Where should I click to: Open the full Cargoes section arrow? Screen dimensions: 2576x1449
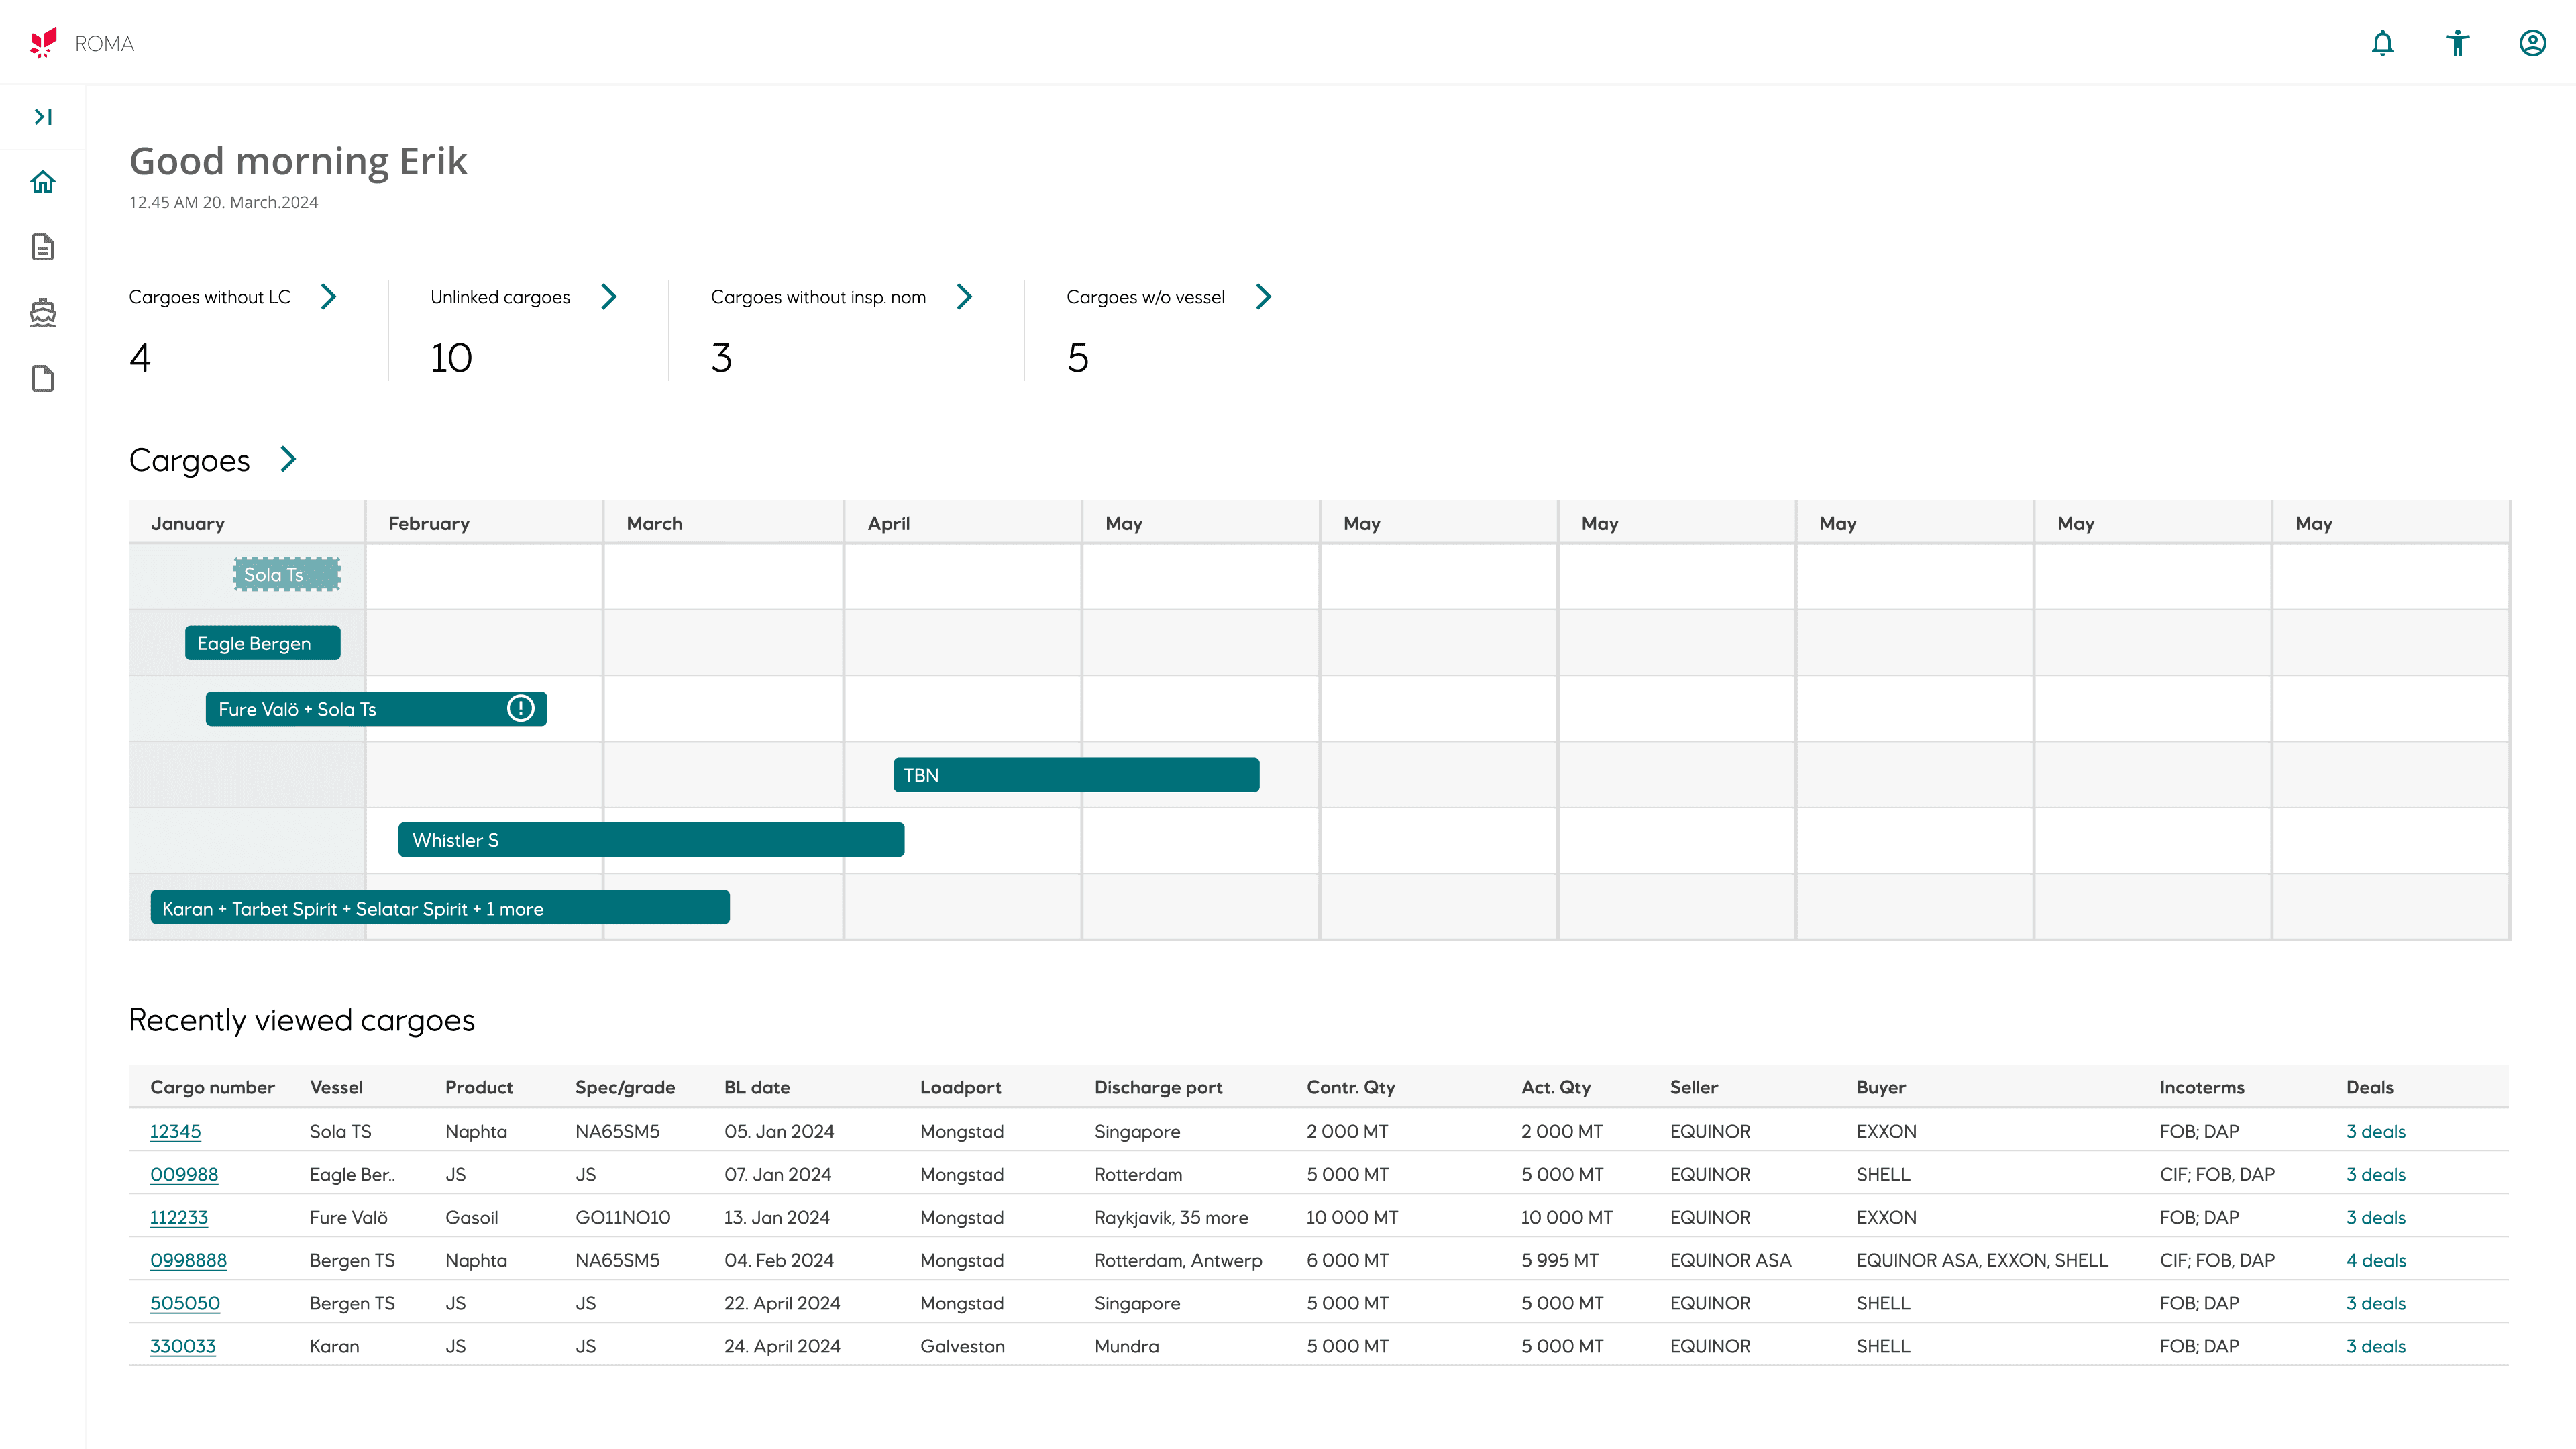(x=288, y=459)
